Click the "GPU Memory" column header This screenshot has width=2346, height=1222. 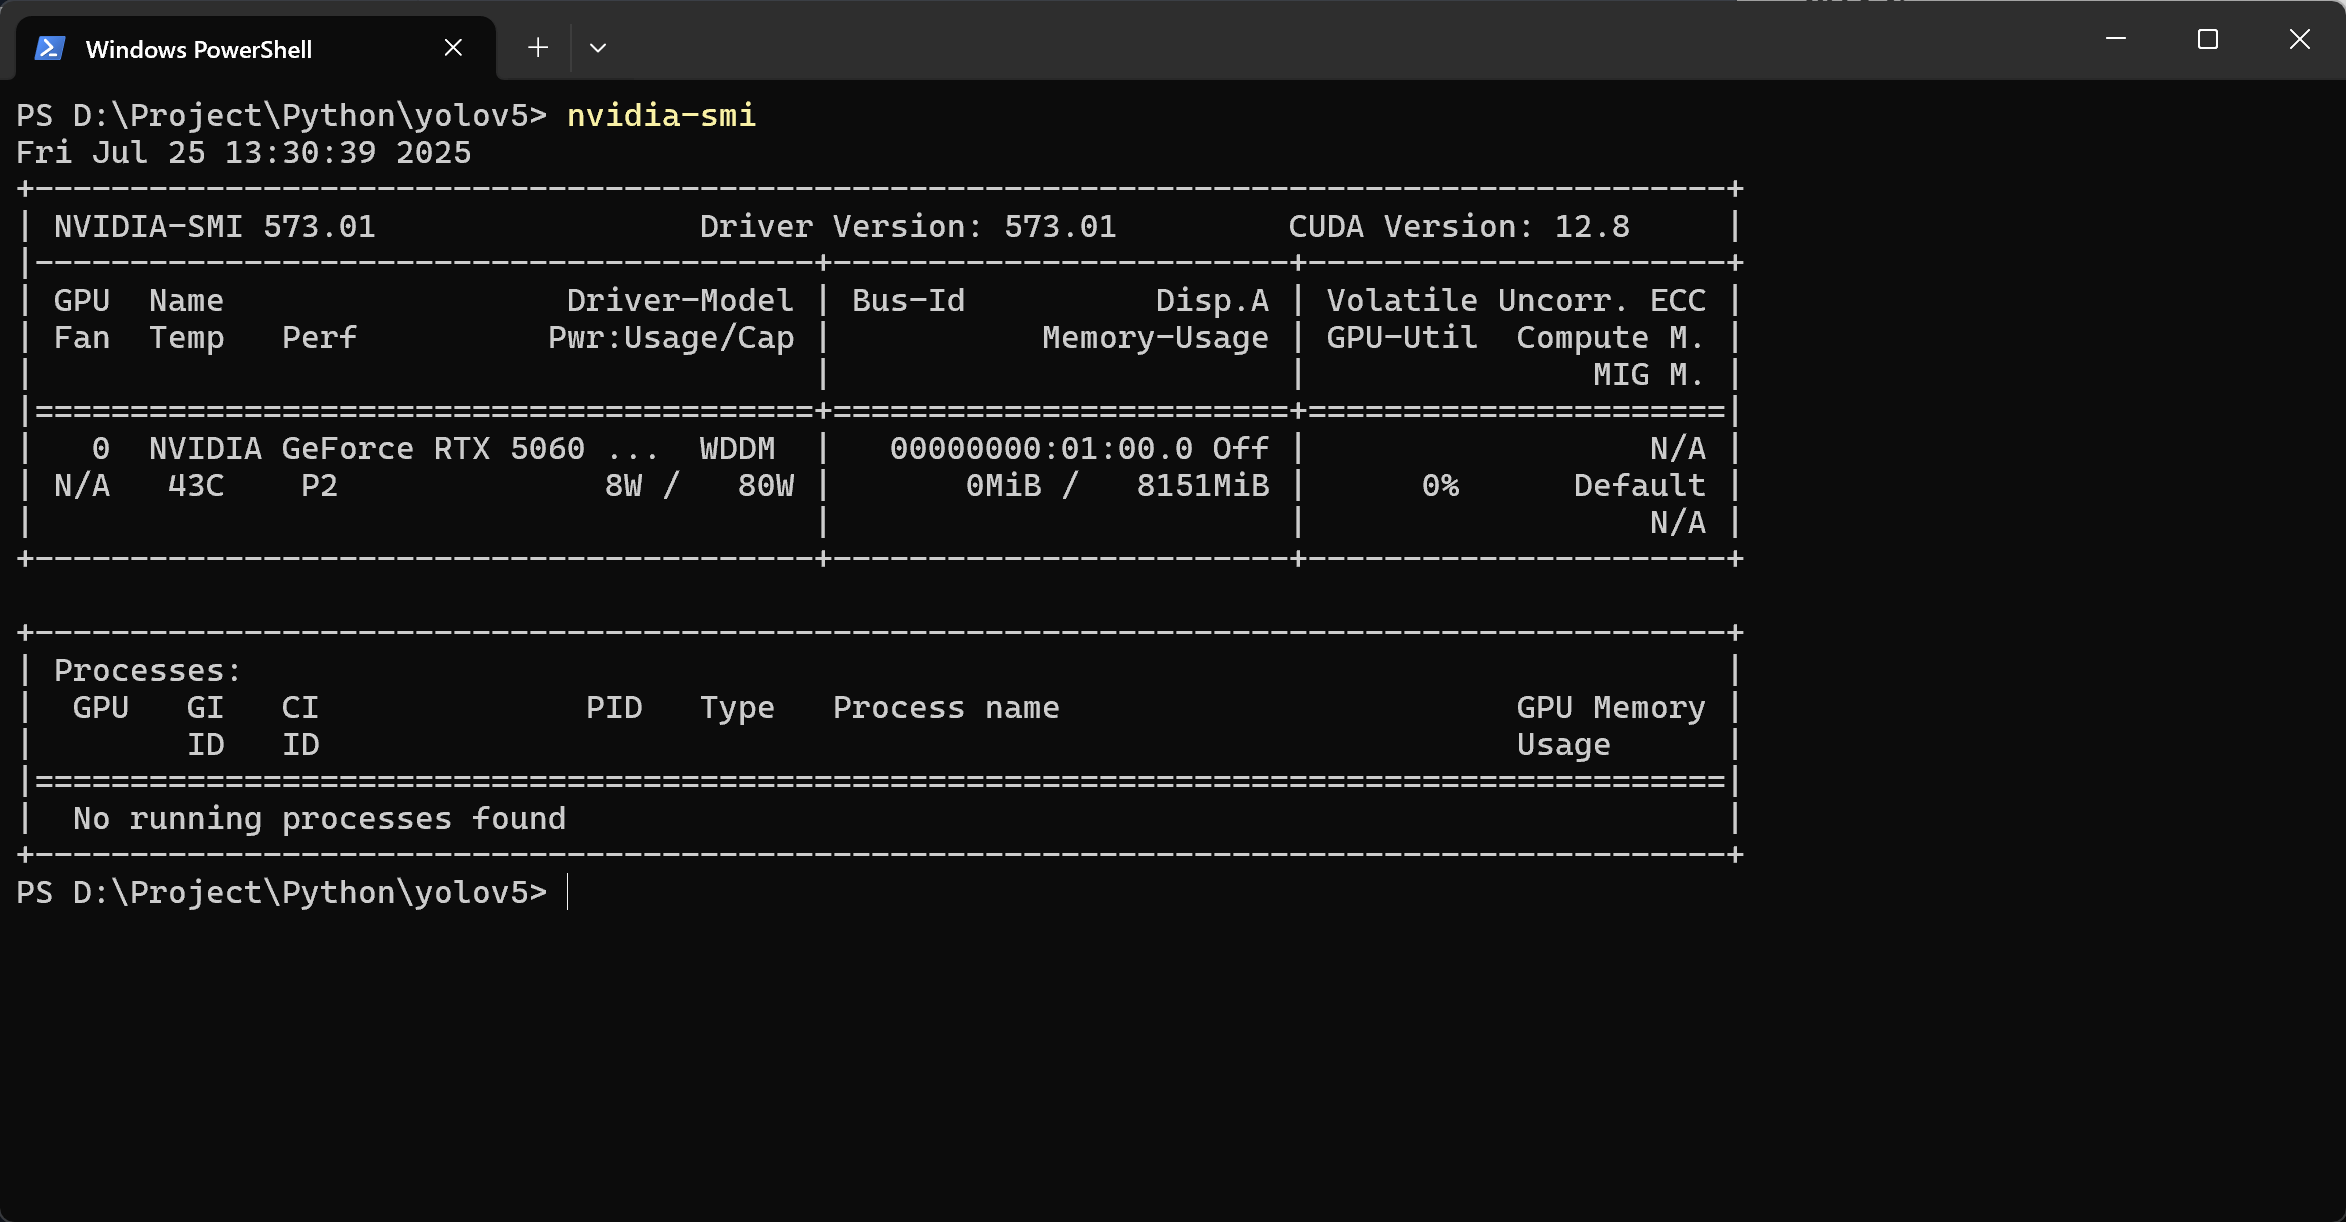[1611, 708]
